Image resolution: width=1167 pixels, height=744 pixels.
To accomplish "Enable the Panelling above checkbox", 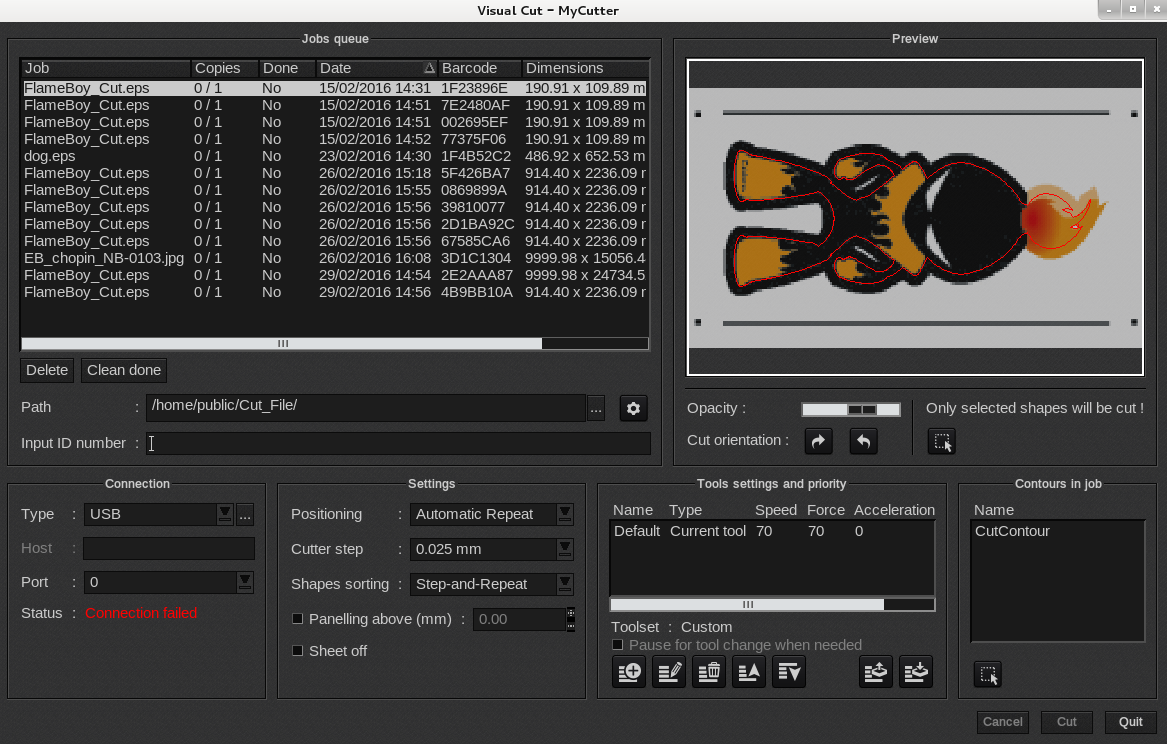I will point(297,619).
